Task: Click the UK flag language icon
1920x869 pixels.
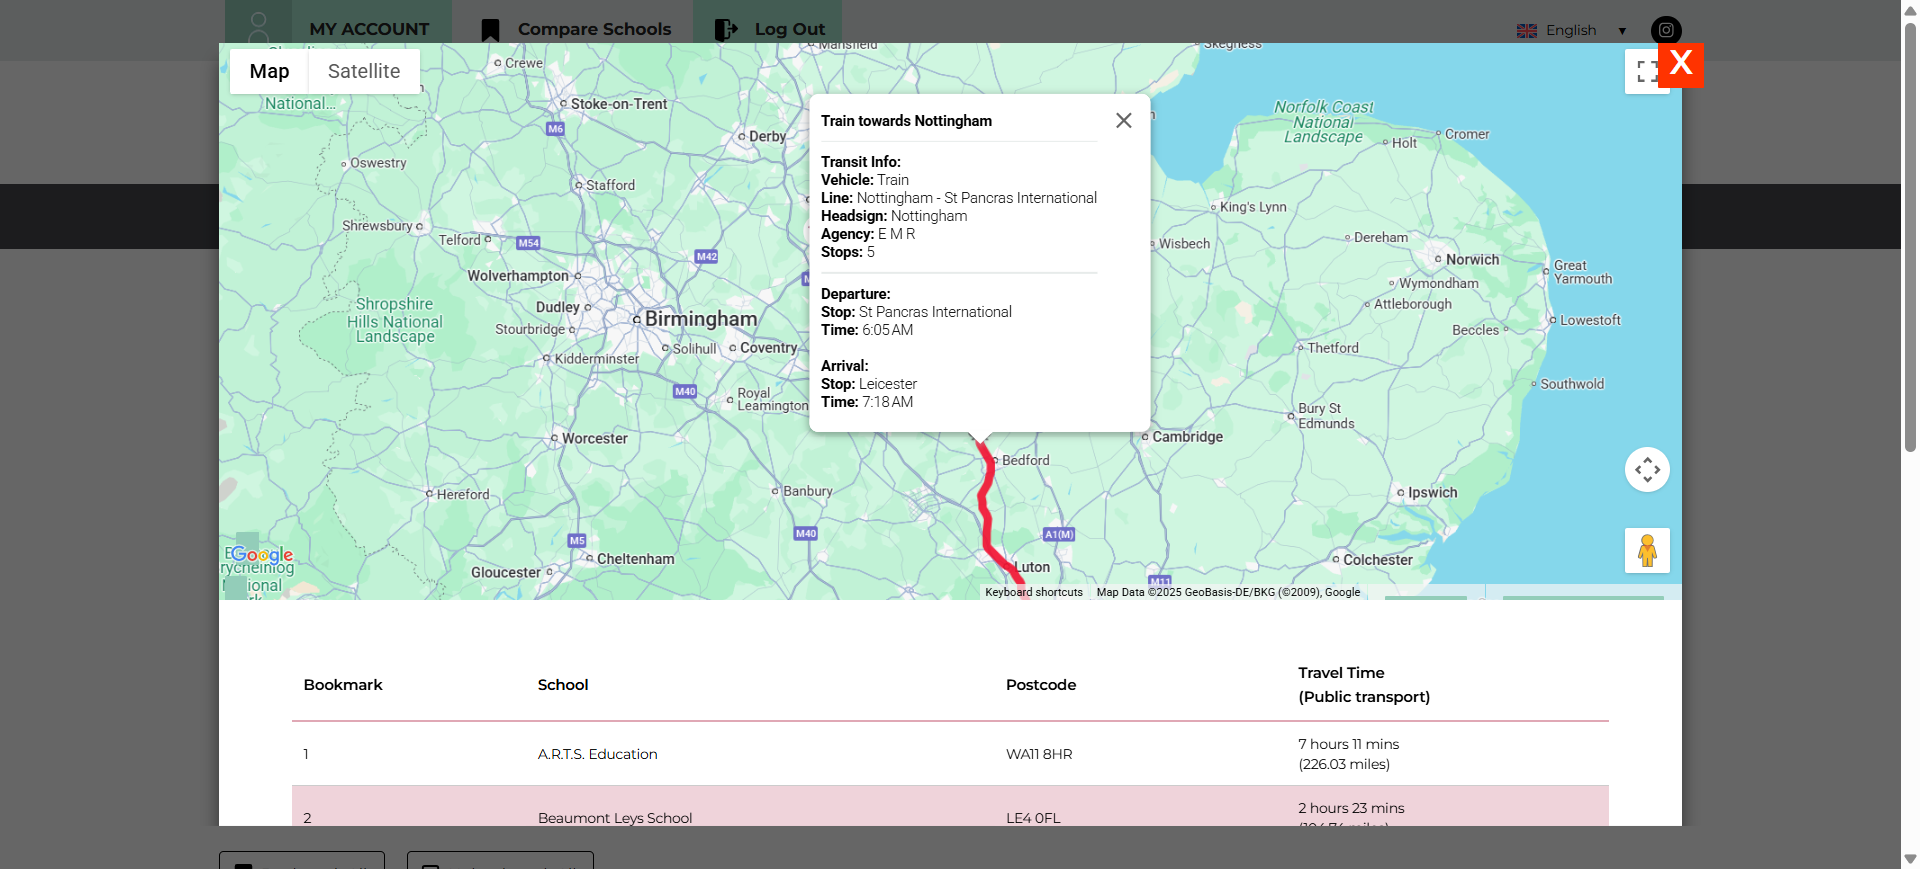Action: tap(1527, 31)
